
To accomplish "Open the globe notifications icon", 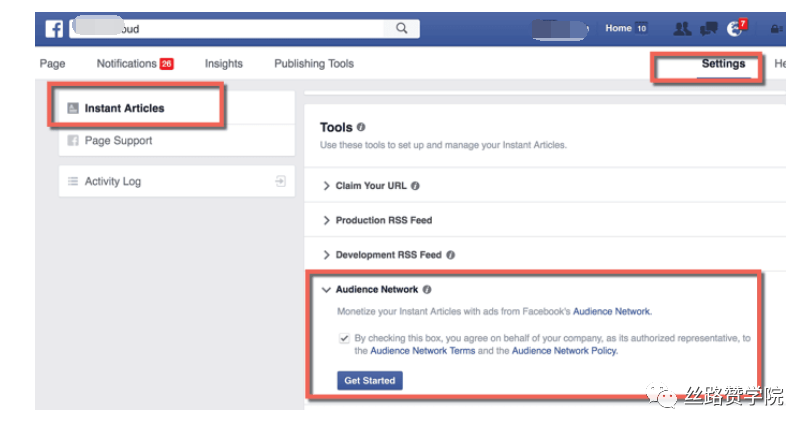I will (734, 29).
